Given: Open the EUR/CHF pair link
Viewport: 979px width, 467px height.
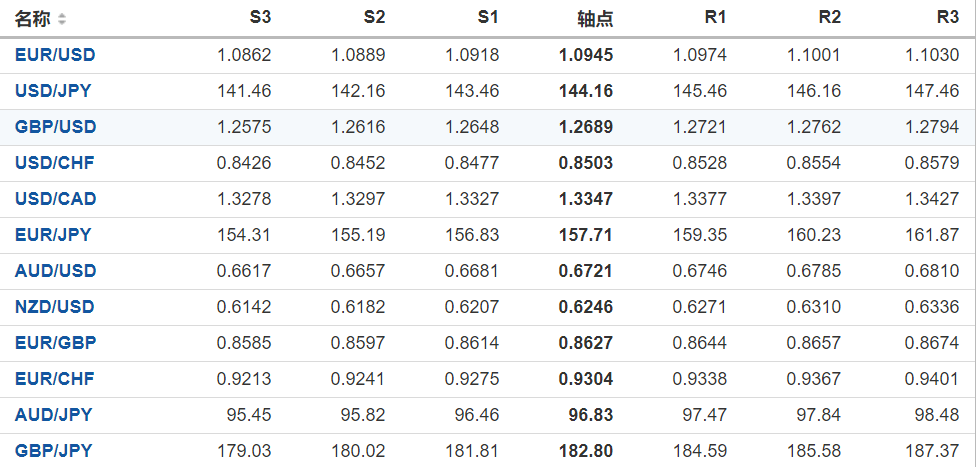Looking at the screenshot, I should pos(55,379).
